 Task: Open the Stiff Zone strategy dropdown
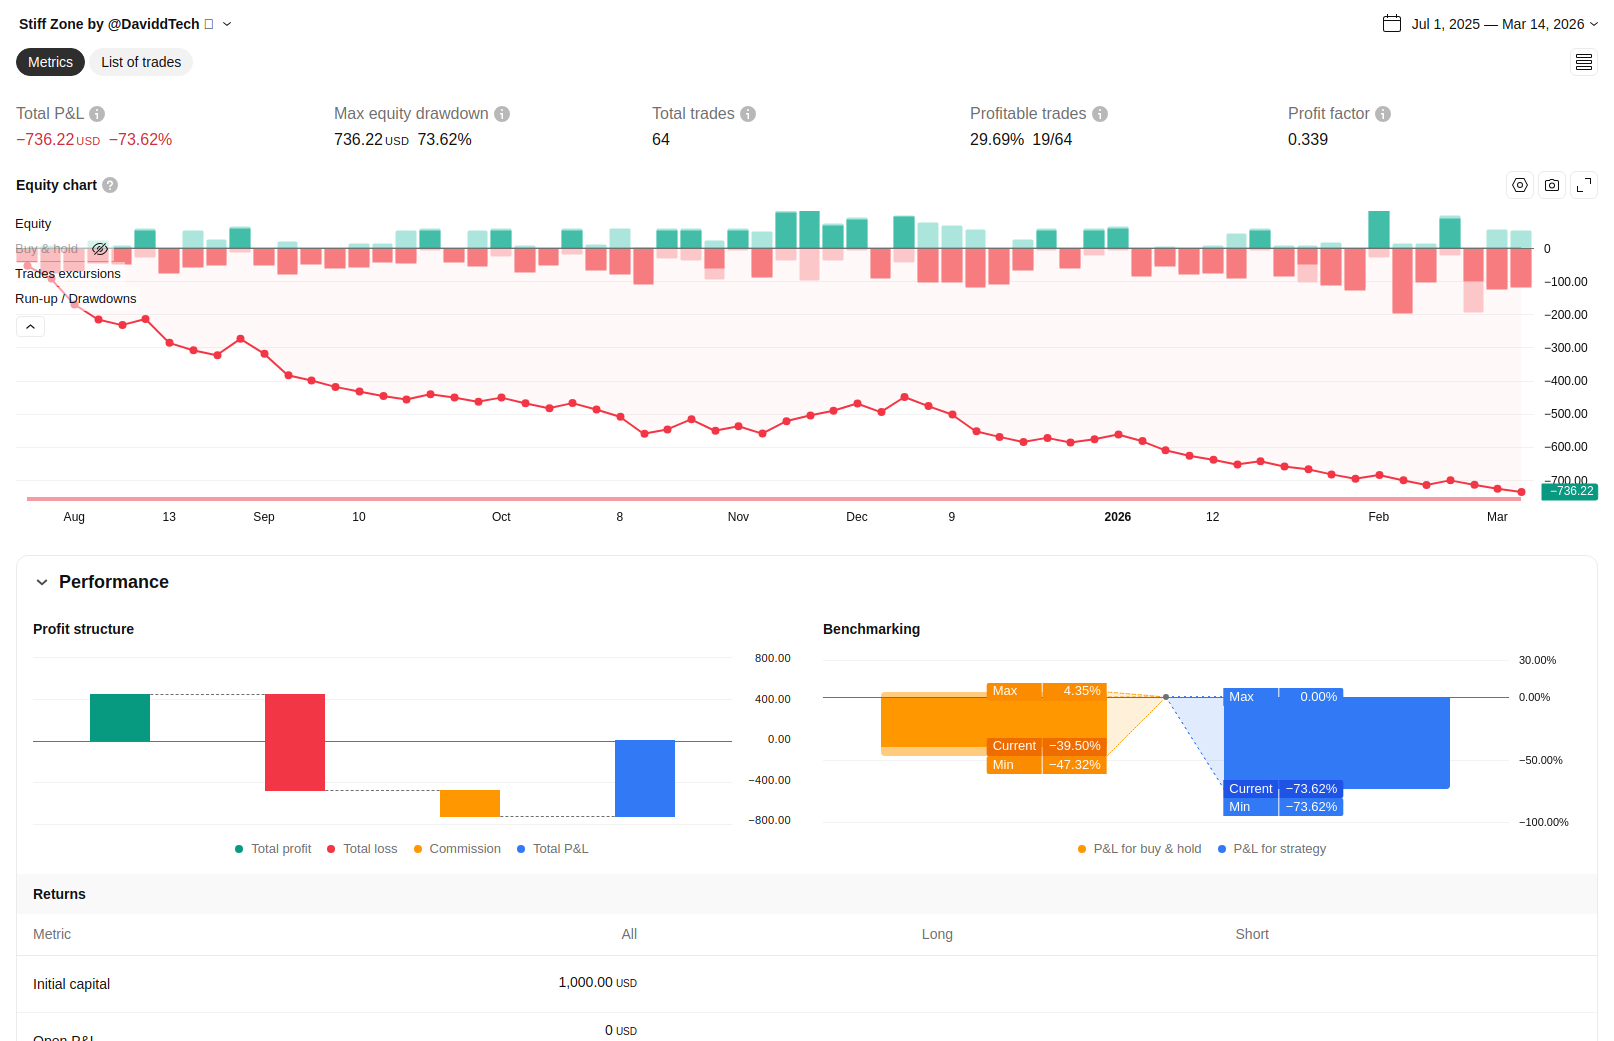(227, 24)
